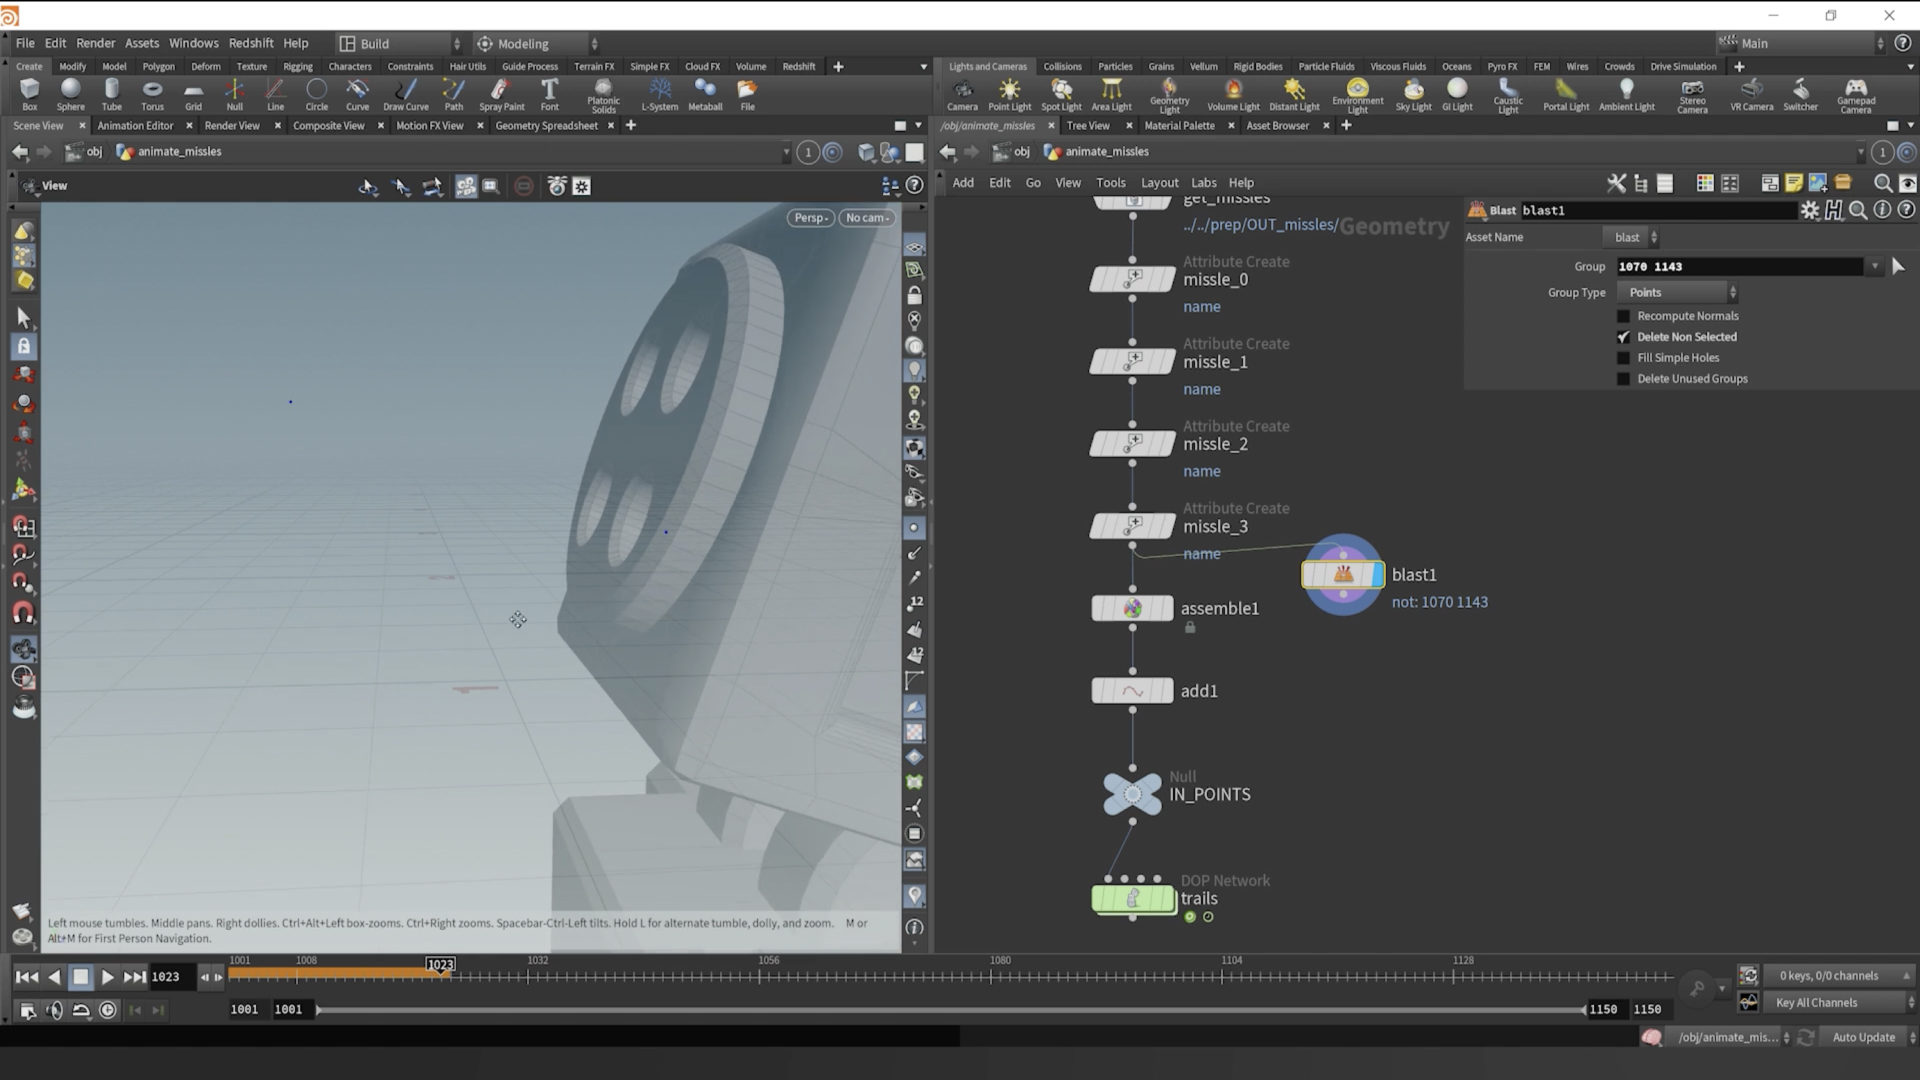Switch to the Material Palette tab

(1179, 125)
